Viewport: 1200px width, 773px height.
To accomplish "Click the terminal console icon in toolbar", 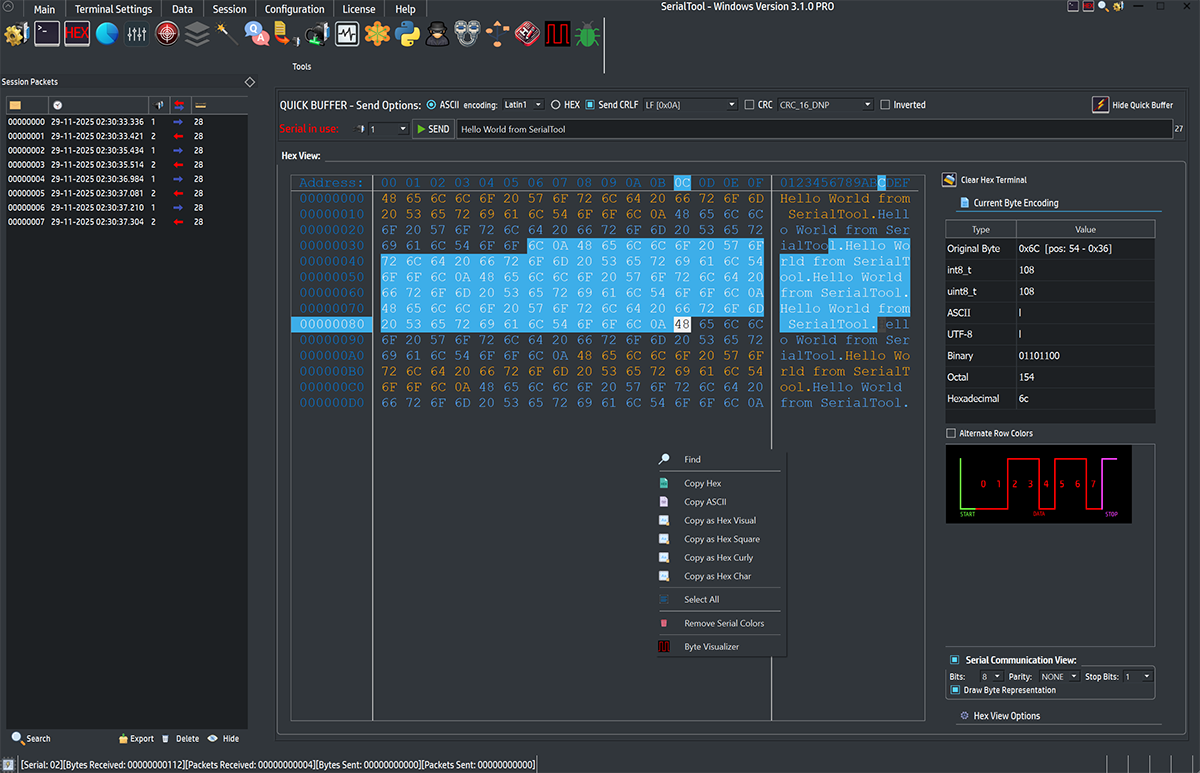I will coord(46,34).
